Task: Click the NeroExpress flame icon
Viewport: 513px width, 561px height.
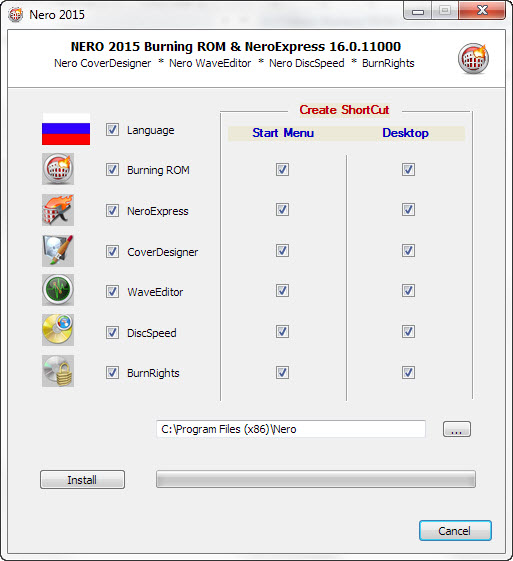Action: click(x=58, y=210)
